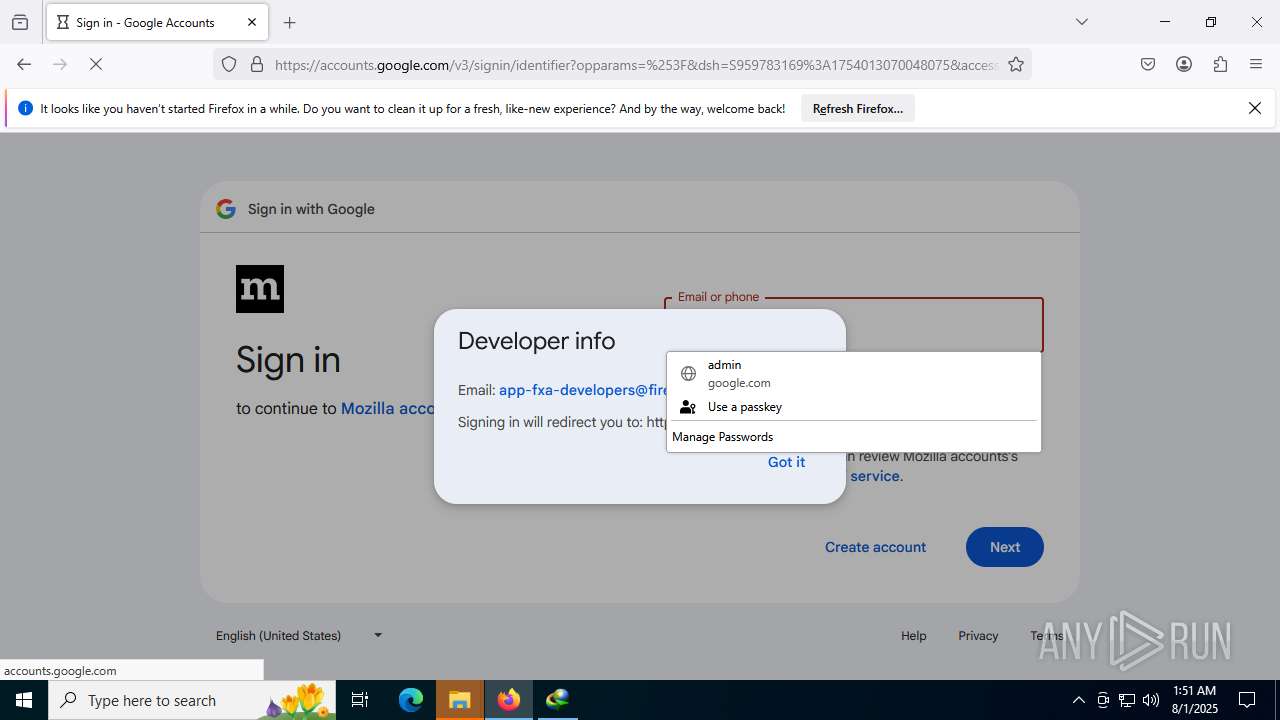Click the Mozilla m logo
This screenshot has width=1280, height=720.
(x=260, y=289)
